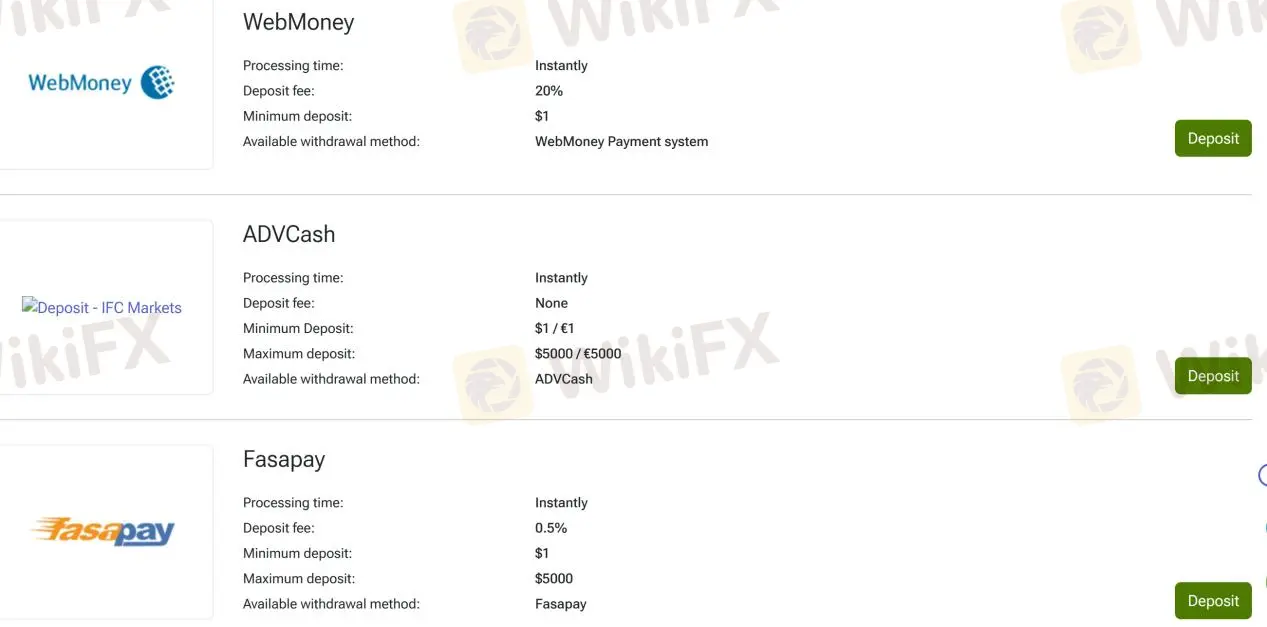Click the orange and blue Fasapay logo
The width and height of the screenshot is (1267, 627).
coord(102,531)
